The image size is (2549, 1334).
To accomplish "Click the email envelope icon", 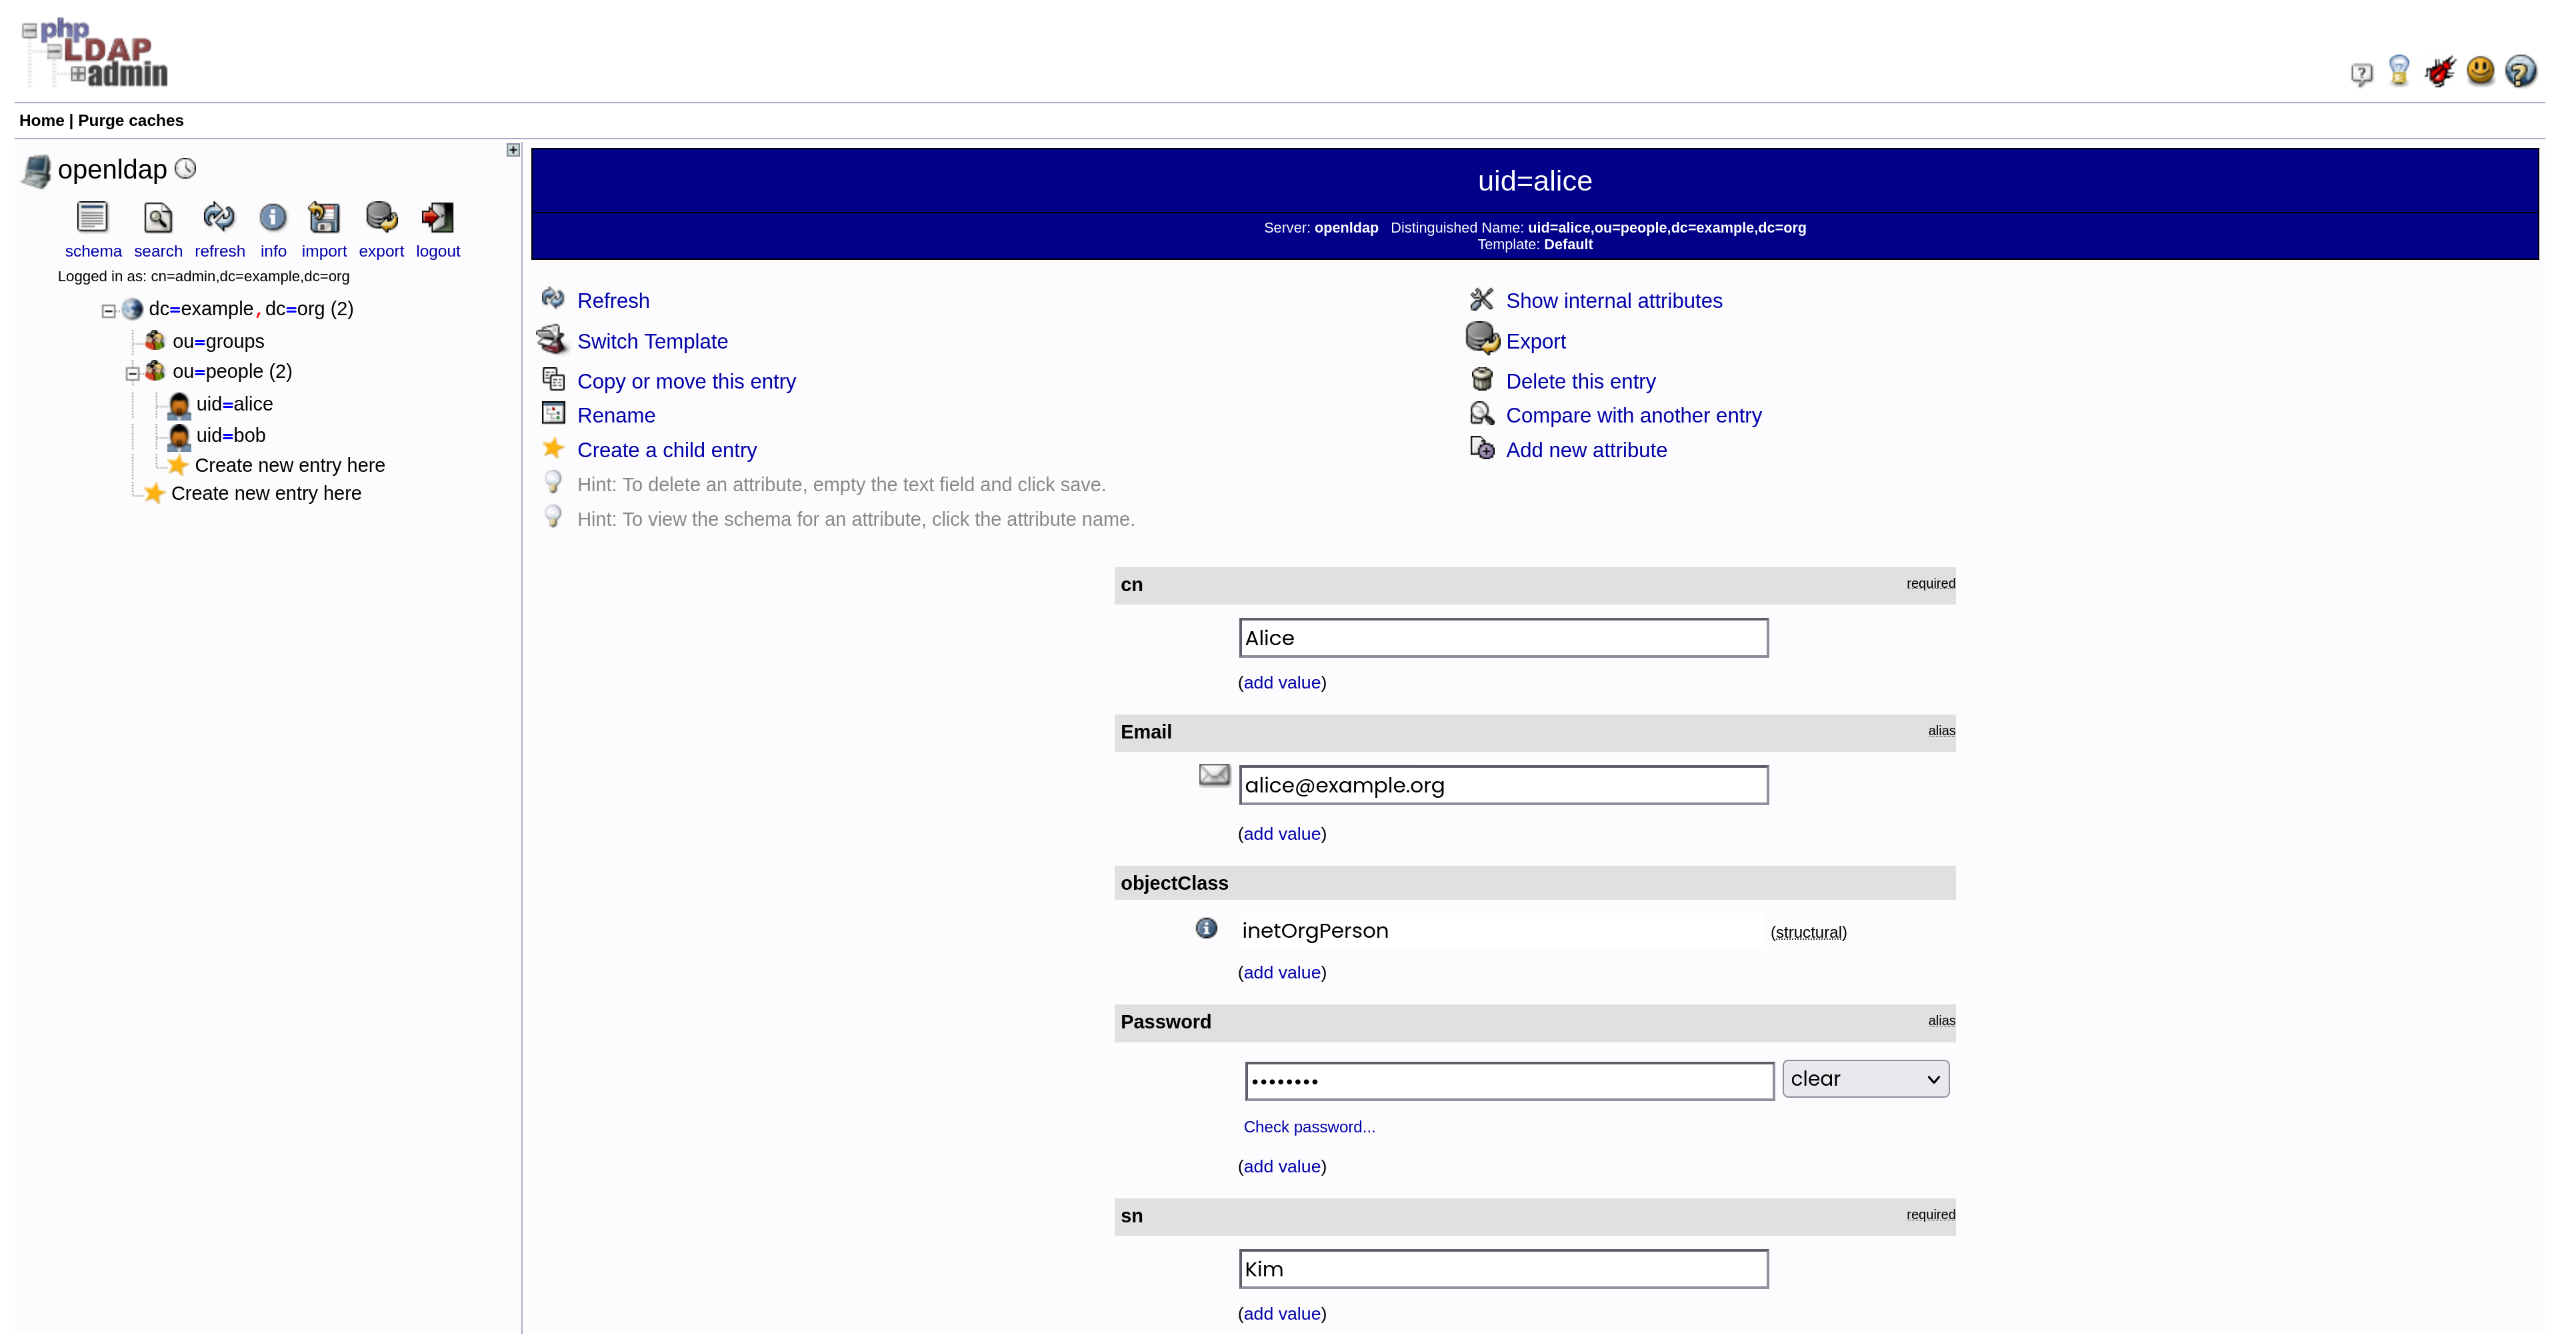I will coord(1213,775).
